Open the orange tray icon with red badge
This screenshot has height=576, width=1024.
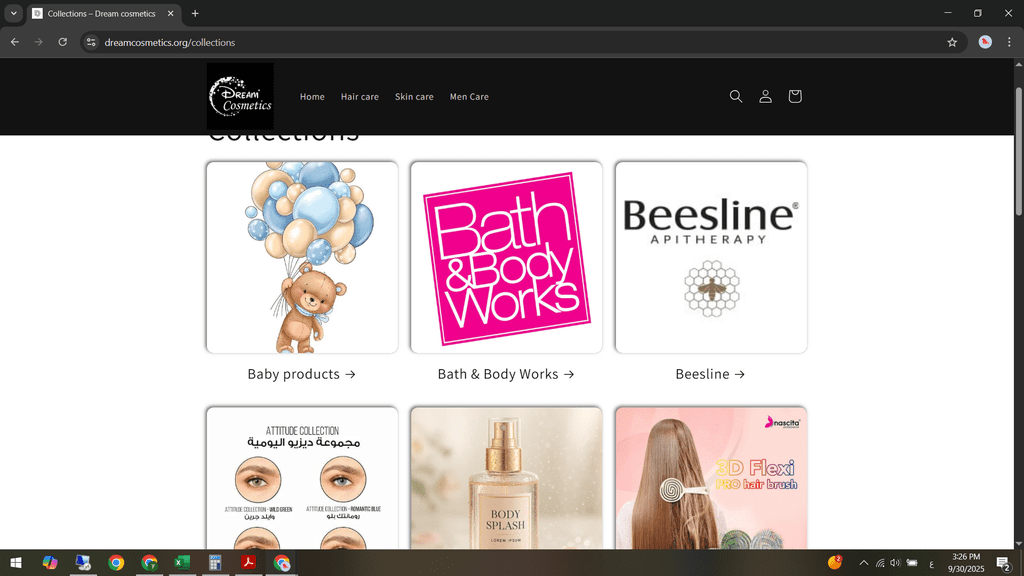835,562
